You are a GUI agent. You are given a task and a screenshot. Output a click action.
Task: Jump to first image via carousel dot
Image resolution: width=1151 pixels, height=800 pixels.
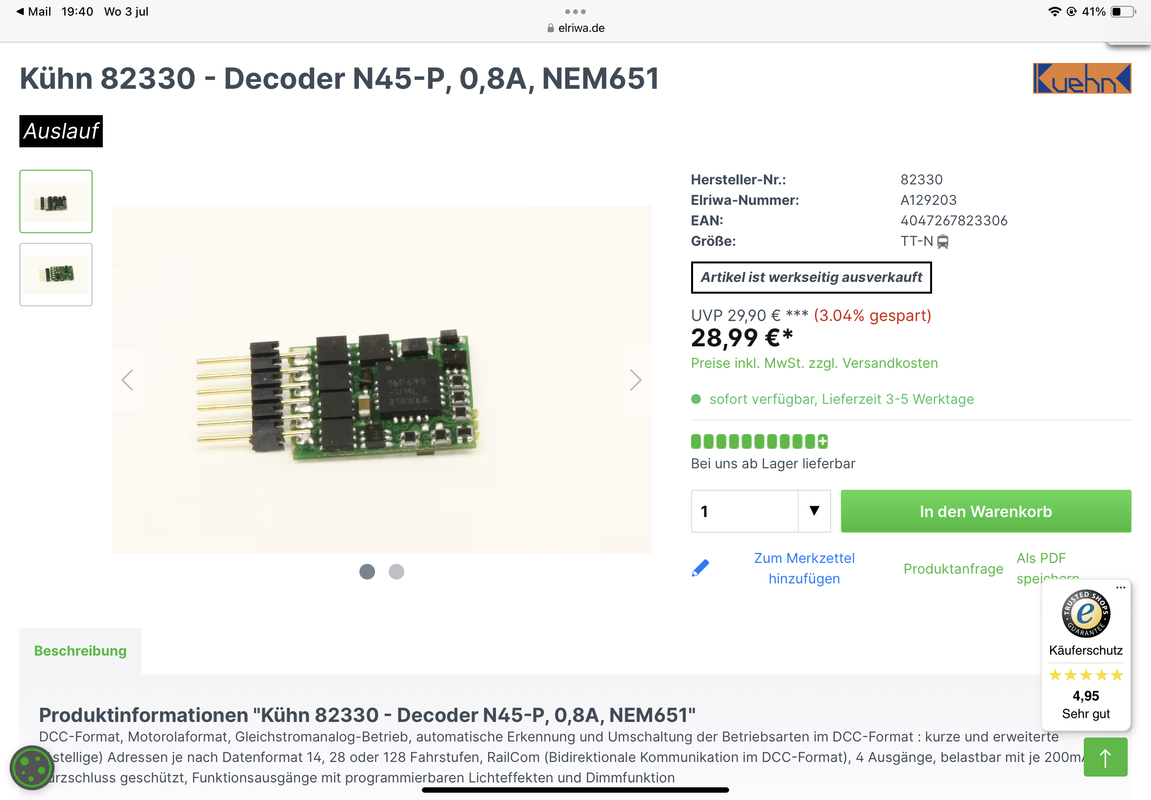[367, 572]
